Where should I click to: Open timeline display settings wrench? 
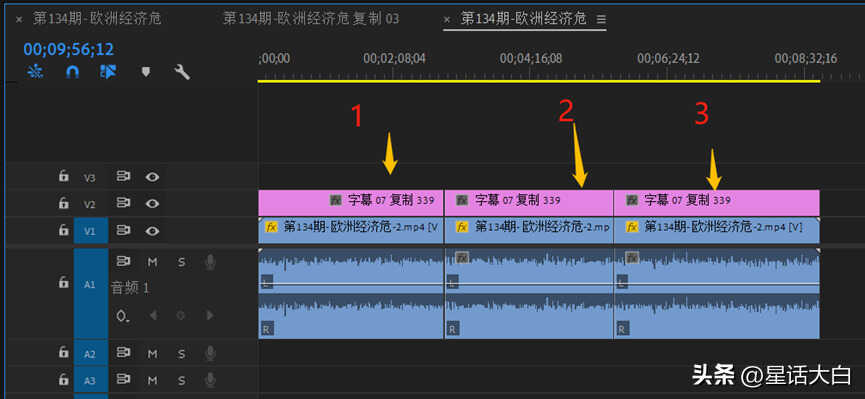[x=182, y=72]
